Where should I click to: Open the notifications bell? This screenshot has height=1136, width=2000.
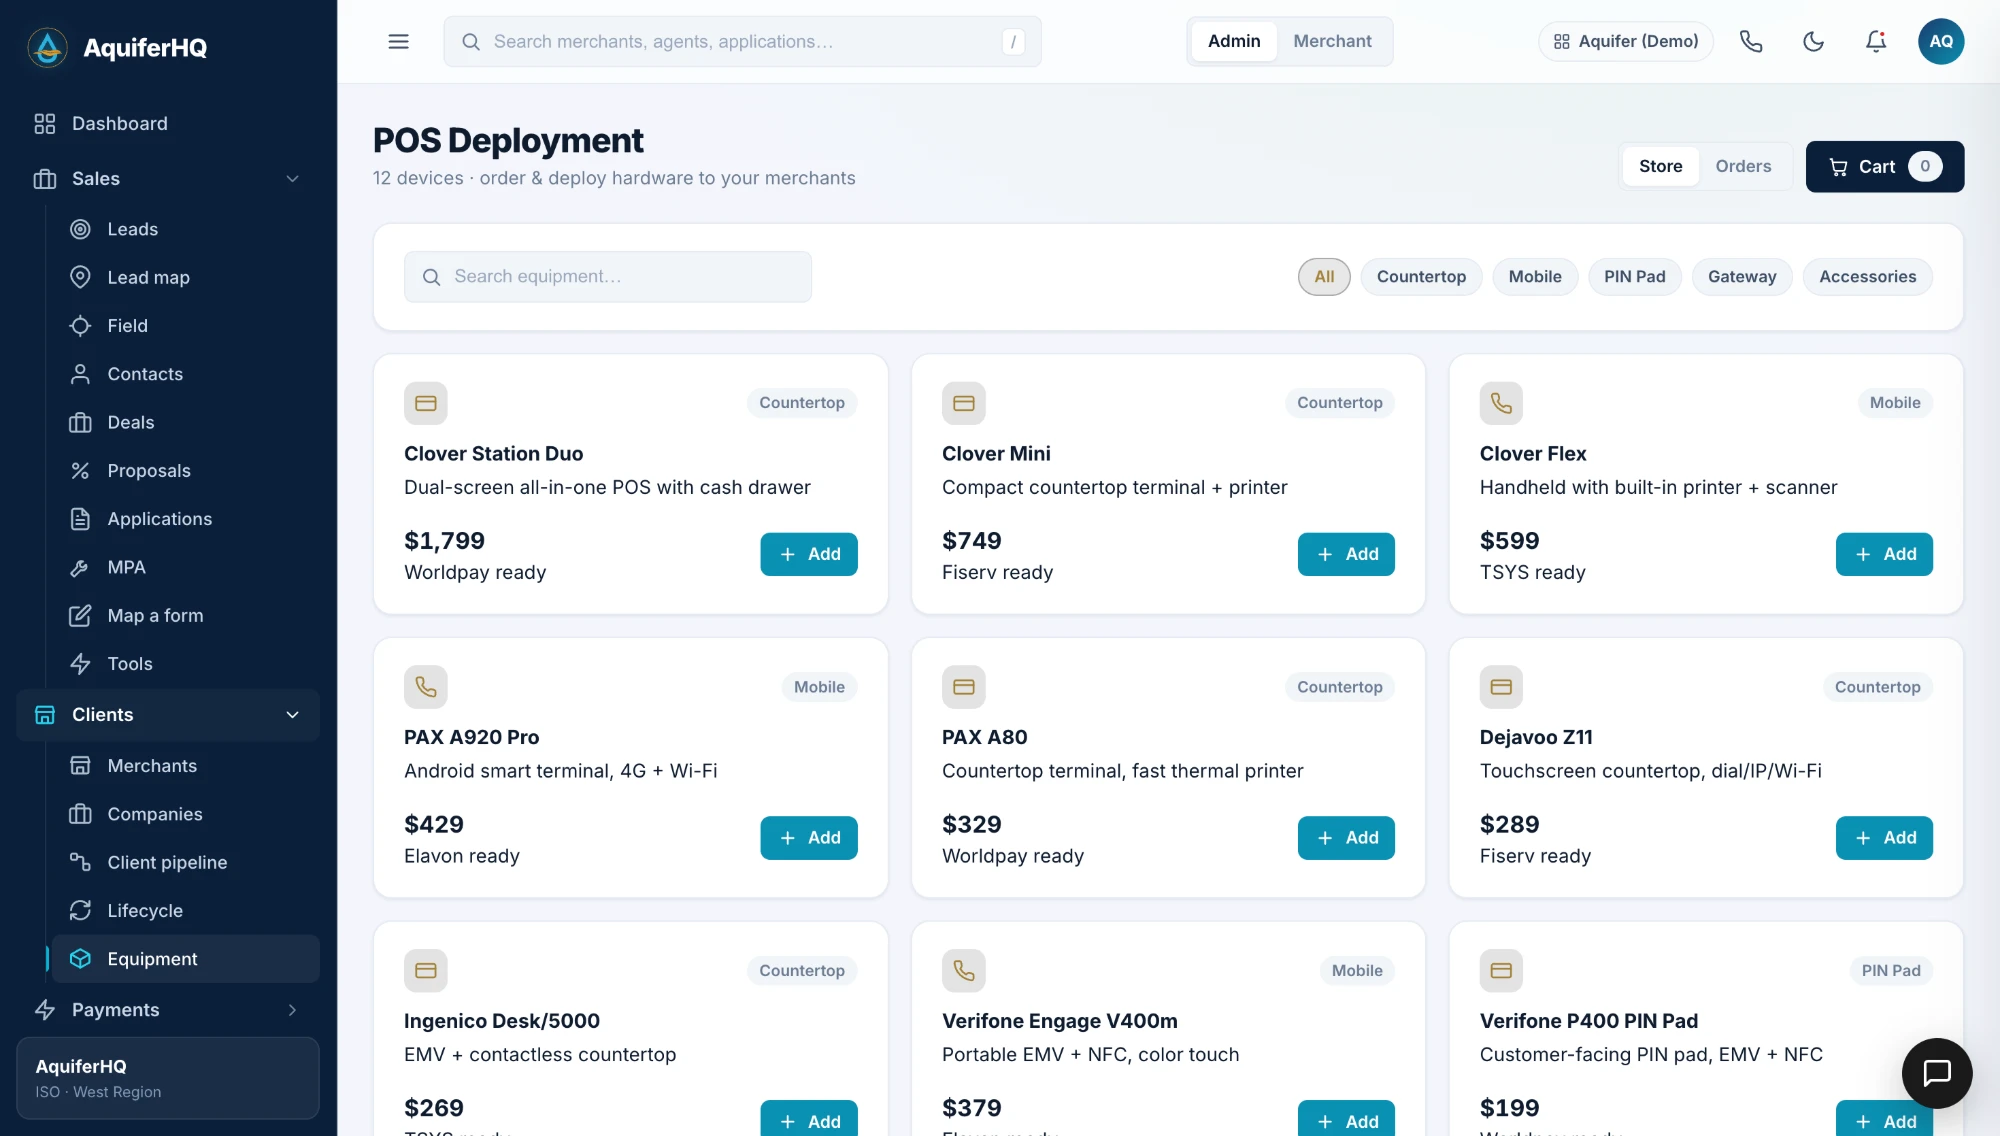click(1876, 41)
